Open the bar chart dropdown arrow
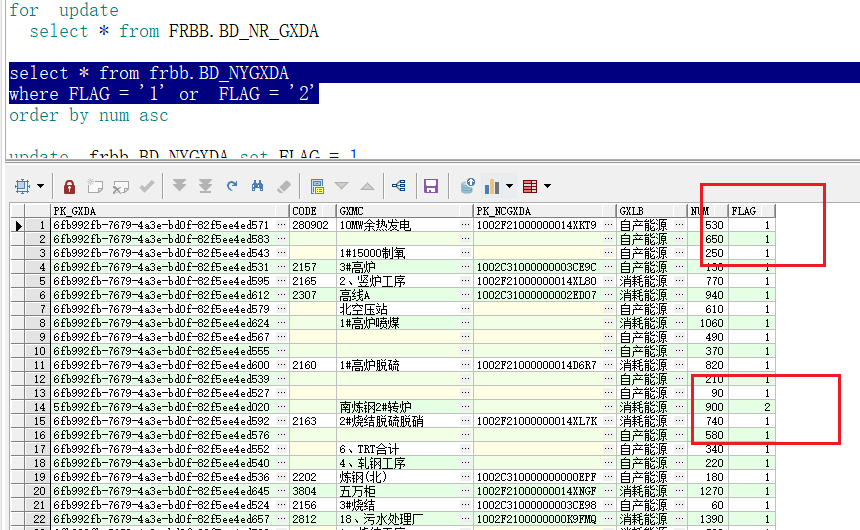Viewport: 860px width, 530px height. tap(510, 187)
